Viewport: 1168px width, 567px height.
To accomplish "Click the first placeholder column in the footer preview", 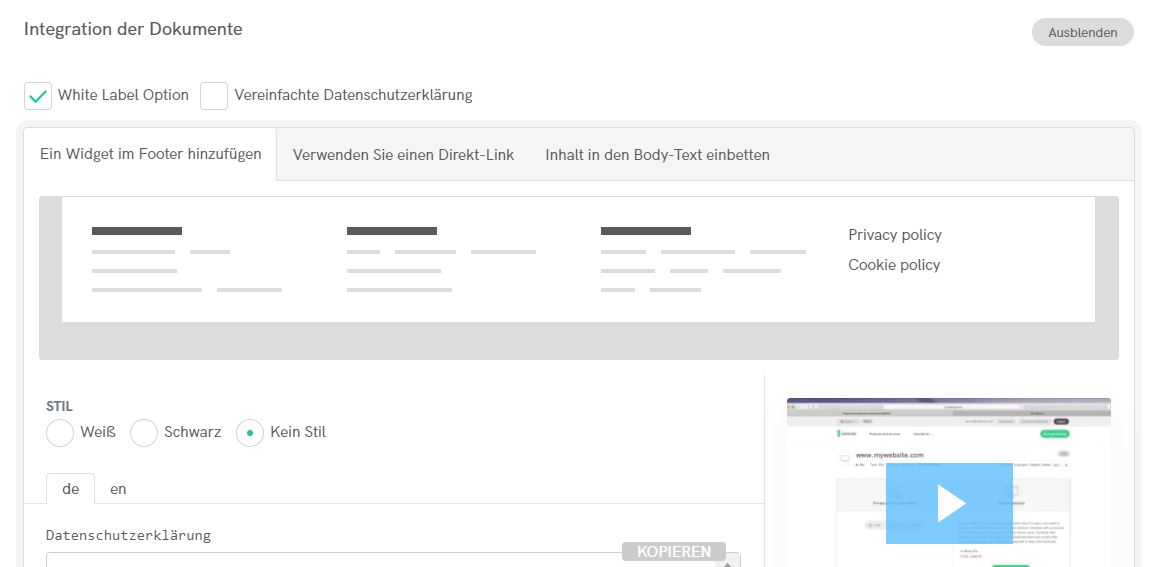I will (x=186, y=260).
